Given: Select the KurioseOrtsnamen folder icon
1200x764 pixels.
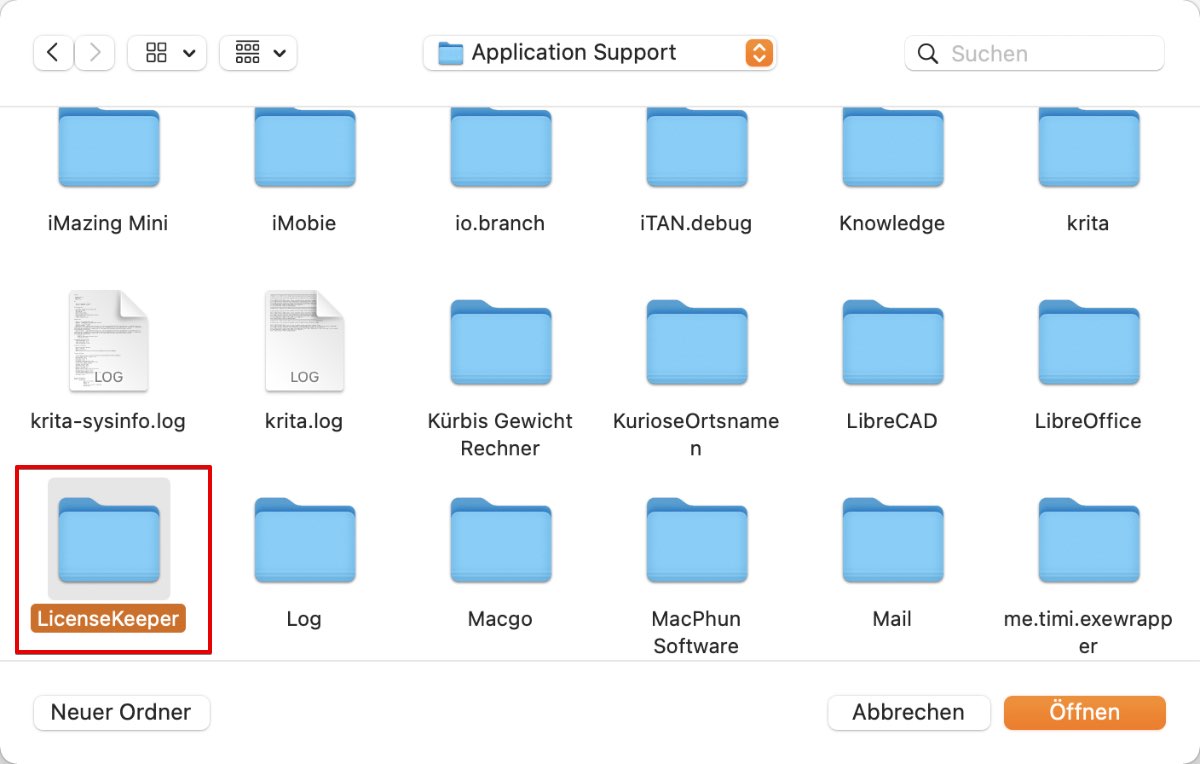Looking at the screenshot, I should (x=696, y=342).
